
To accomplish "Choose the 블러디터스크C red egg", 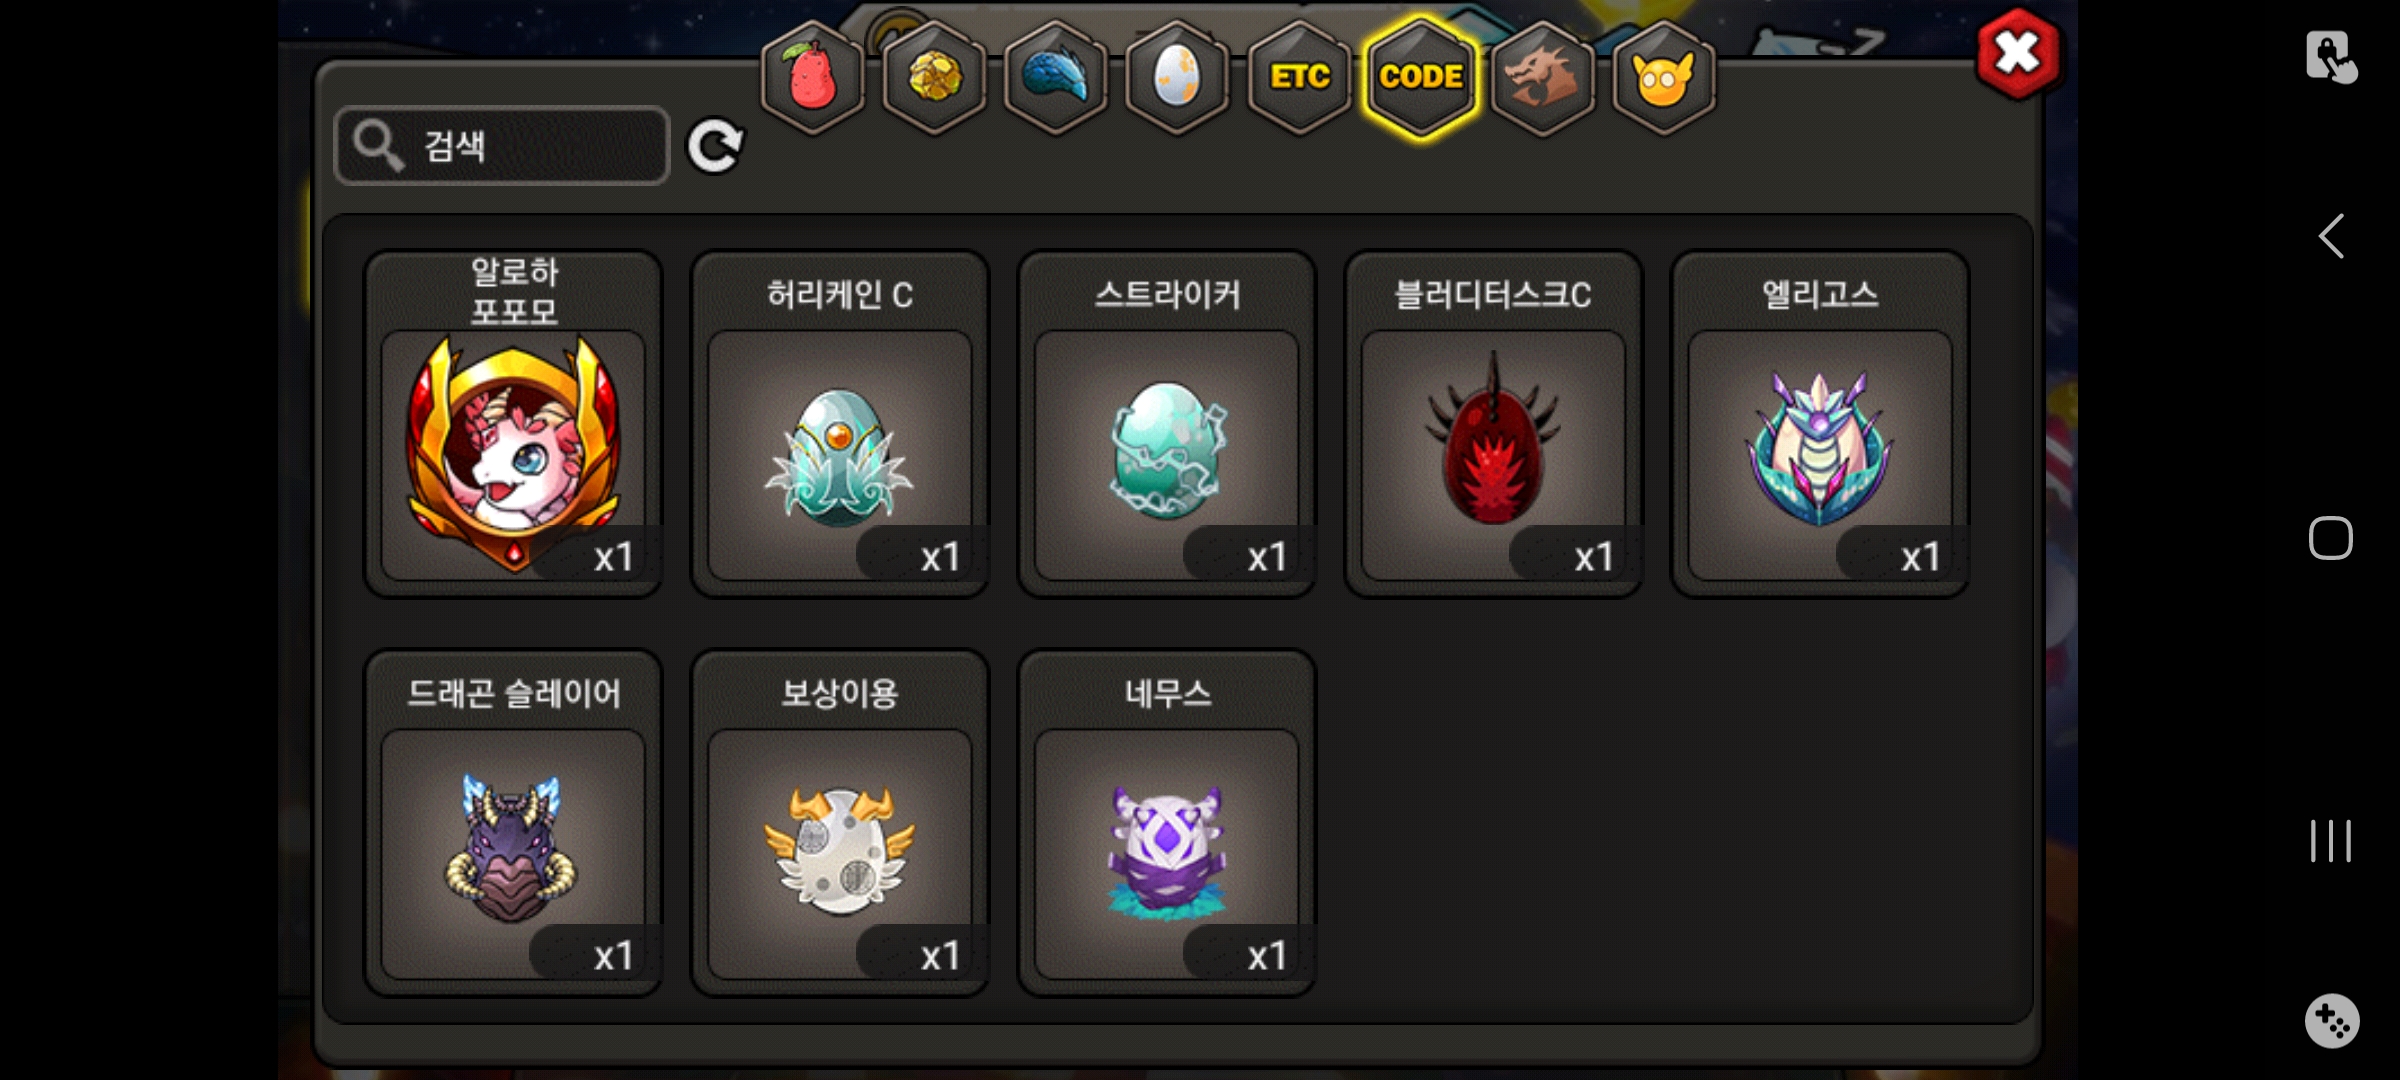I will (x=1494, y=424).
